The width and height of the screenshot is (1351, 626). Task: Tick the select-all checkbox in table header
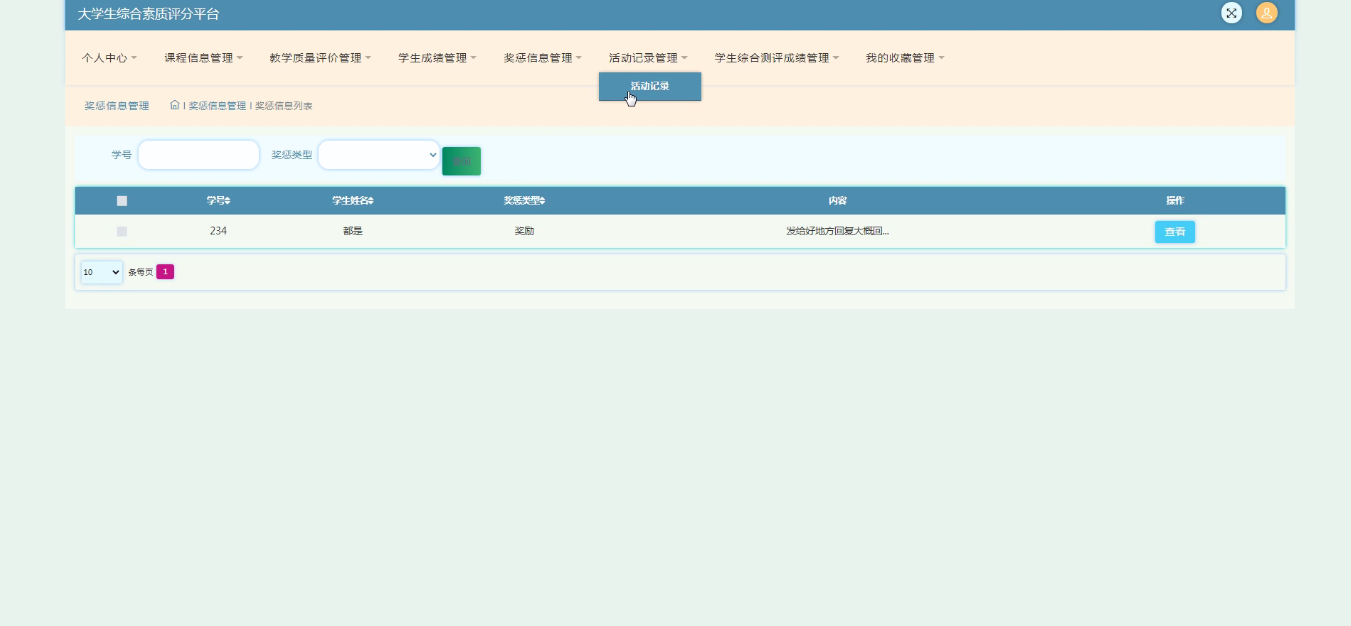[122, 201]
